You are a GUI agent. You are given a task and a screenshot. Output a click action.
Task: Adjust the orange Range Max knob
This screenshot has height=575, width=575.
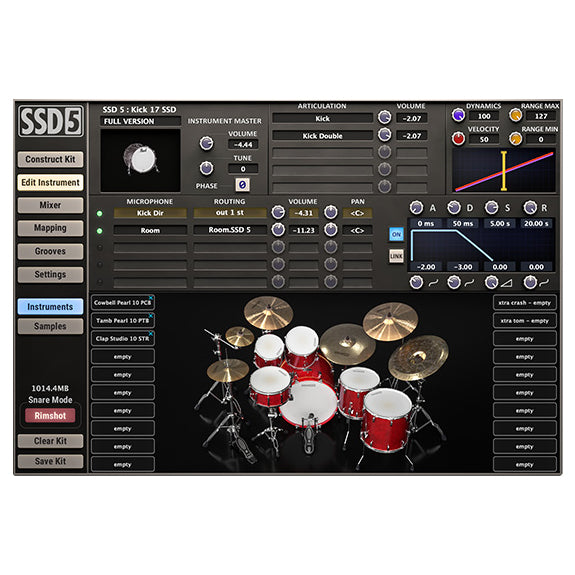[x=516, y=115]
